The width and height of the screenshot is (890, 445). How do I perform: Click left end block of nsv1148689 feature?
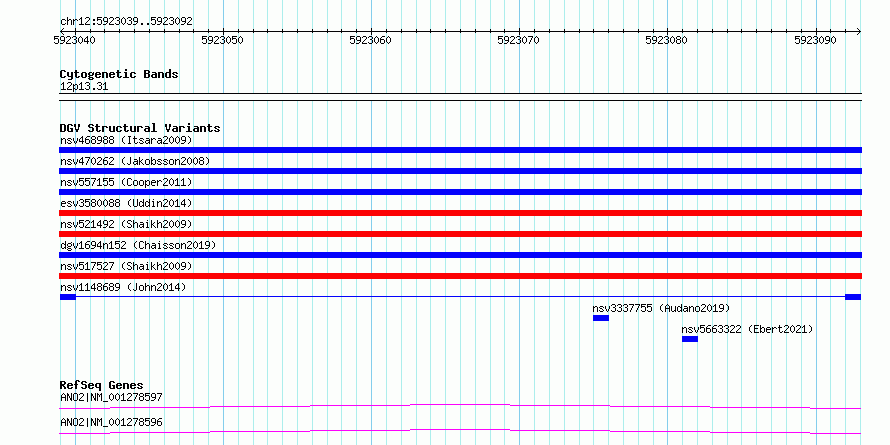[68, 297]
